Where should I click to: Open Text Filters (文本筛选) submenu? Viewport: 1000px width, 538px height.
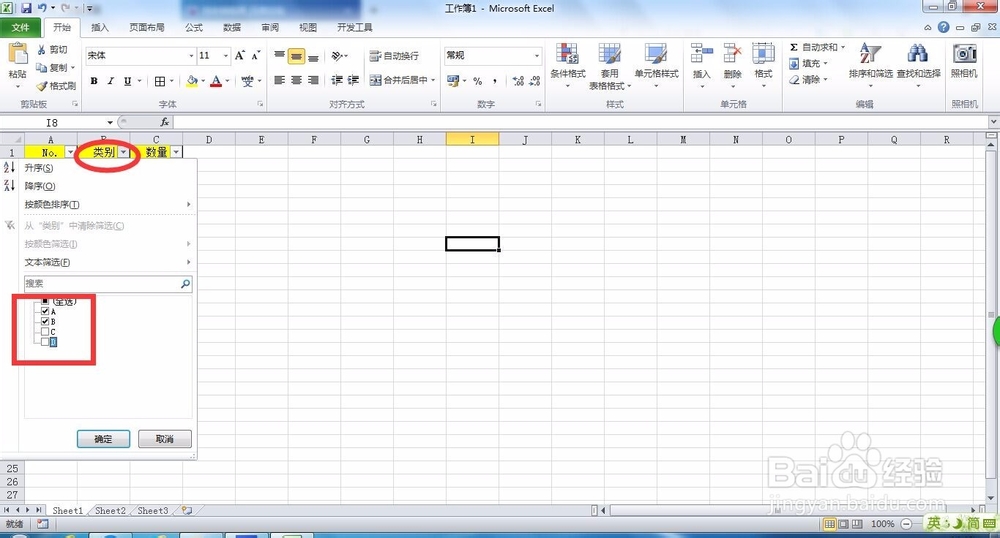pyautogui.click(x=99, y=262)
